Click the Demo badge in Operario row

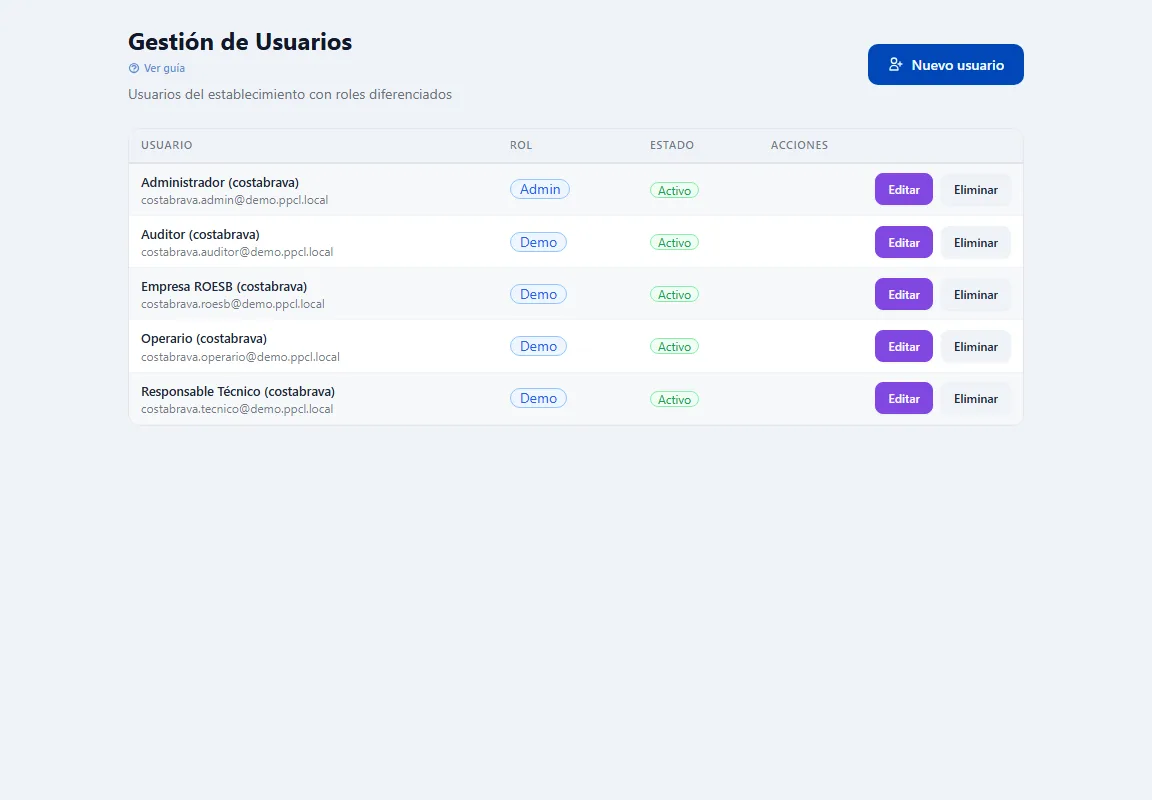539,347
